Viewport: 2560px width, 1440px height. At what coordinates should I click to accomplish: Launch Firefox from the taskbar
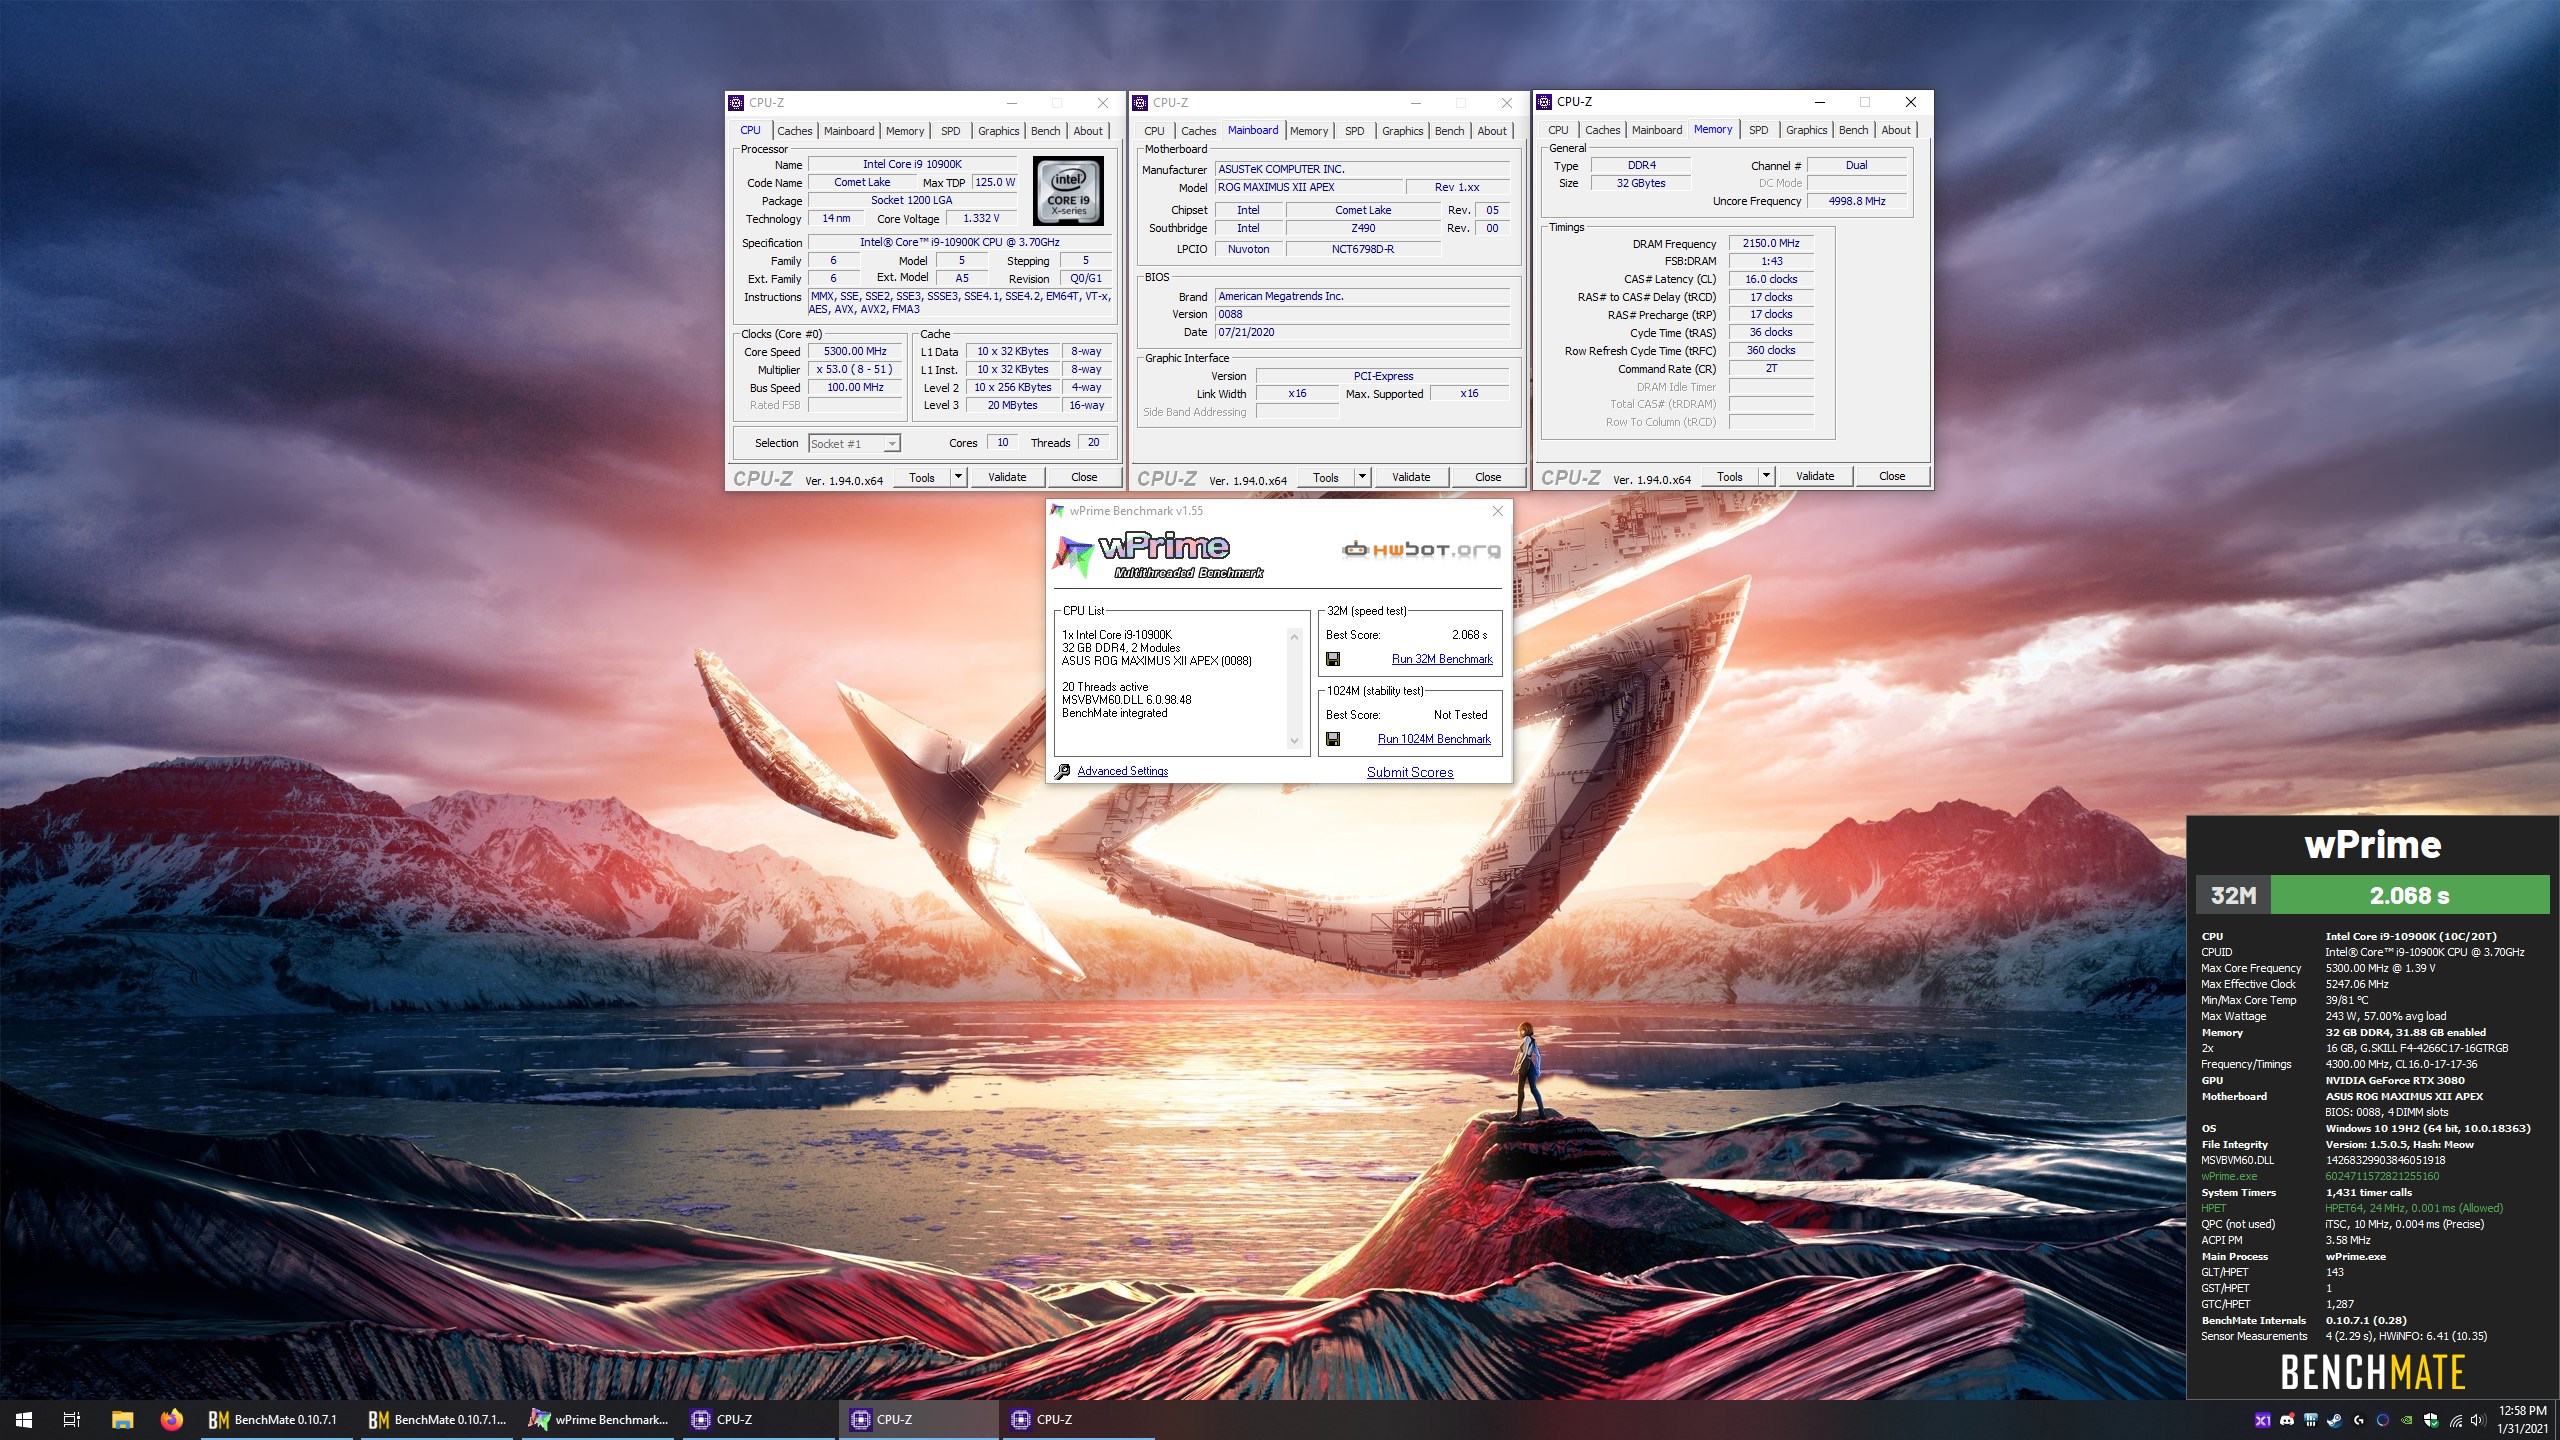[x=172, y=1419]
